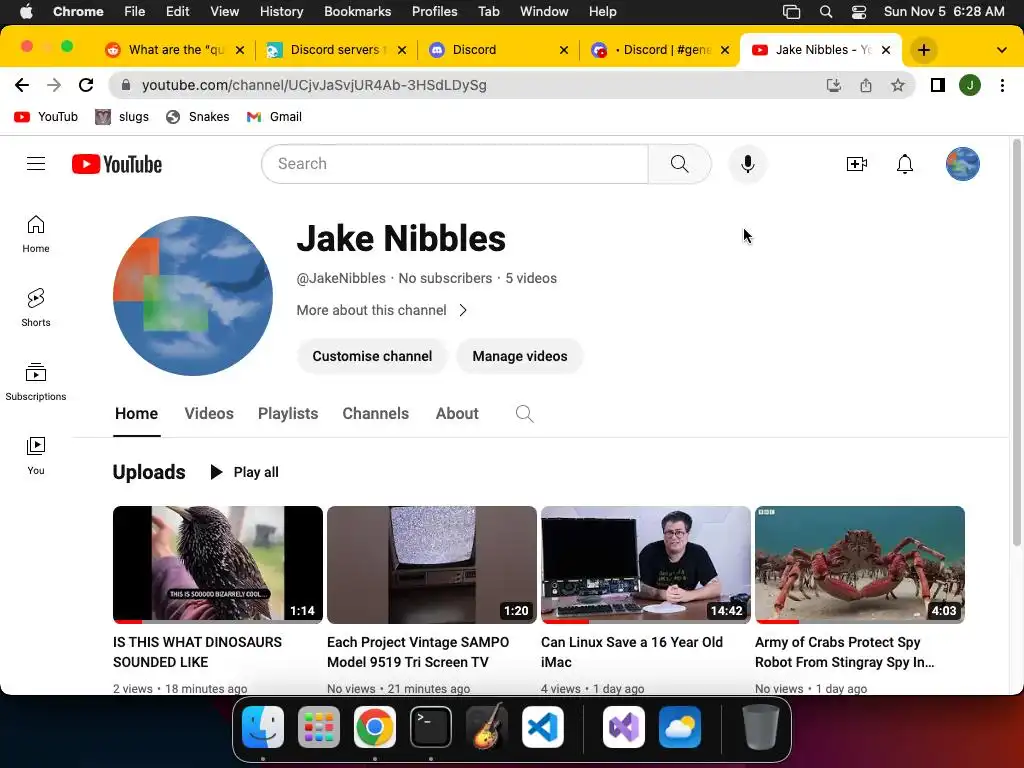Screen dimensions: 1024x768
Task: Open a new tab with plus button
Action: pyautogui.click(x=923, y=50)
